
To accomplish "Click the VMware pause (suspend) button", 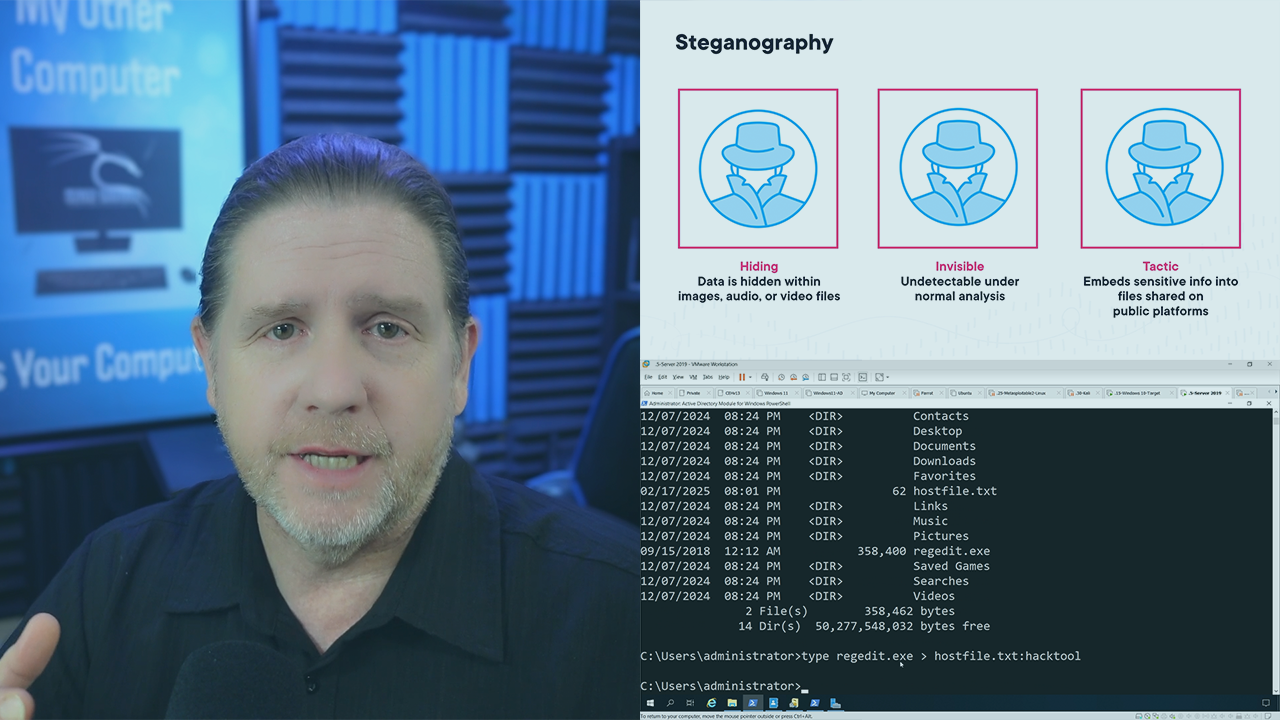I will (x=741, y=377).
